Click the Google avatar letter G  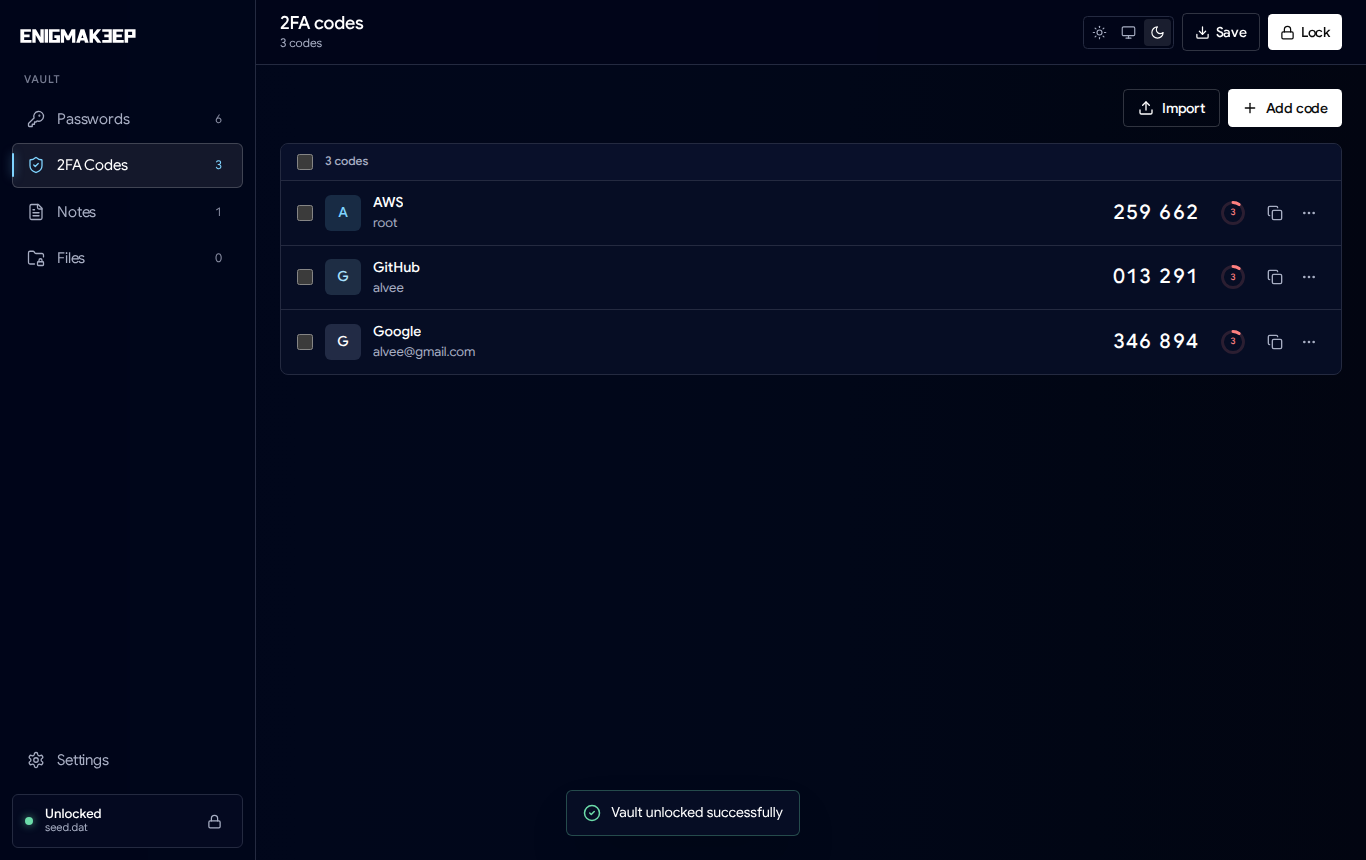click(343, 342)
